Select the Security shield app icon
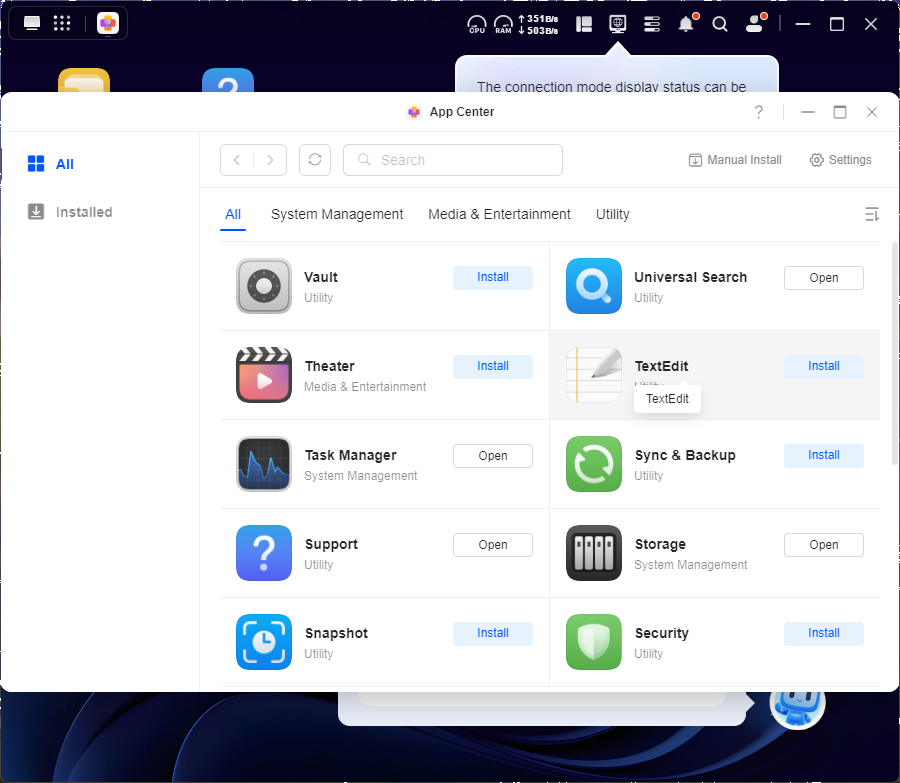The image size is (900, 783). [x=594, y=642]
